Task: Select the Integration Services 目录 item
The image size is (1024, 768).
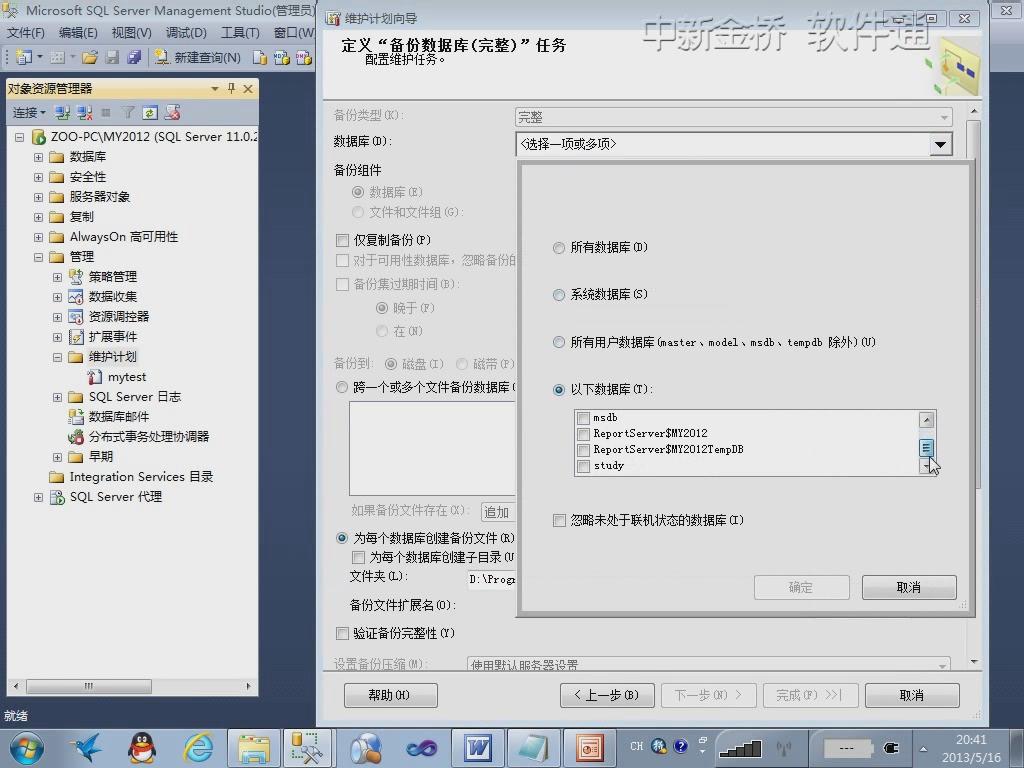Action: click(x=141, y=477)
